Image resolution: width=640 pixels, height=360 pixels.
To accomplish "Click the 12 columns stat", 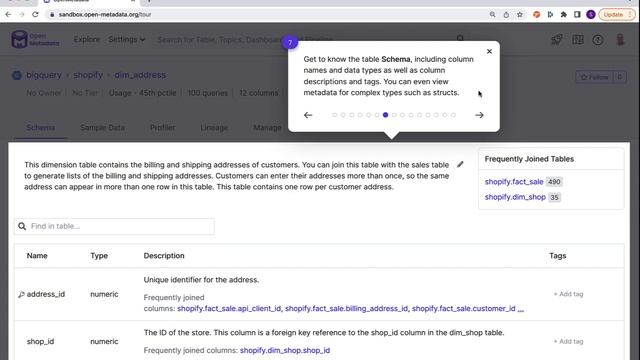I will 259,93.
